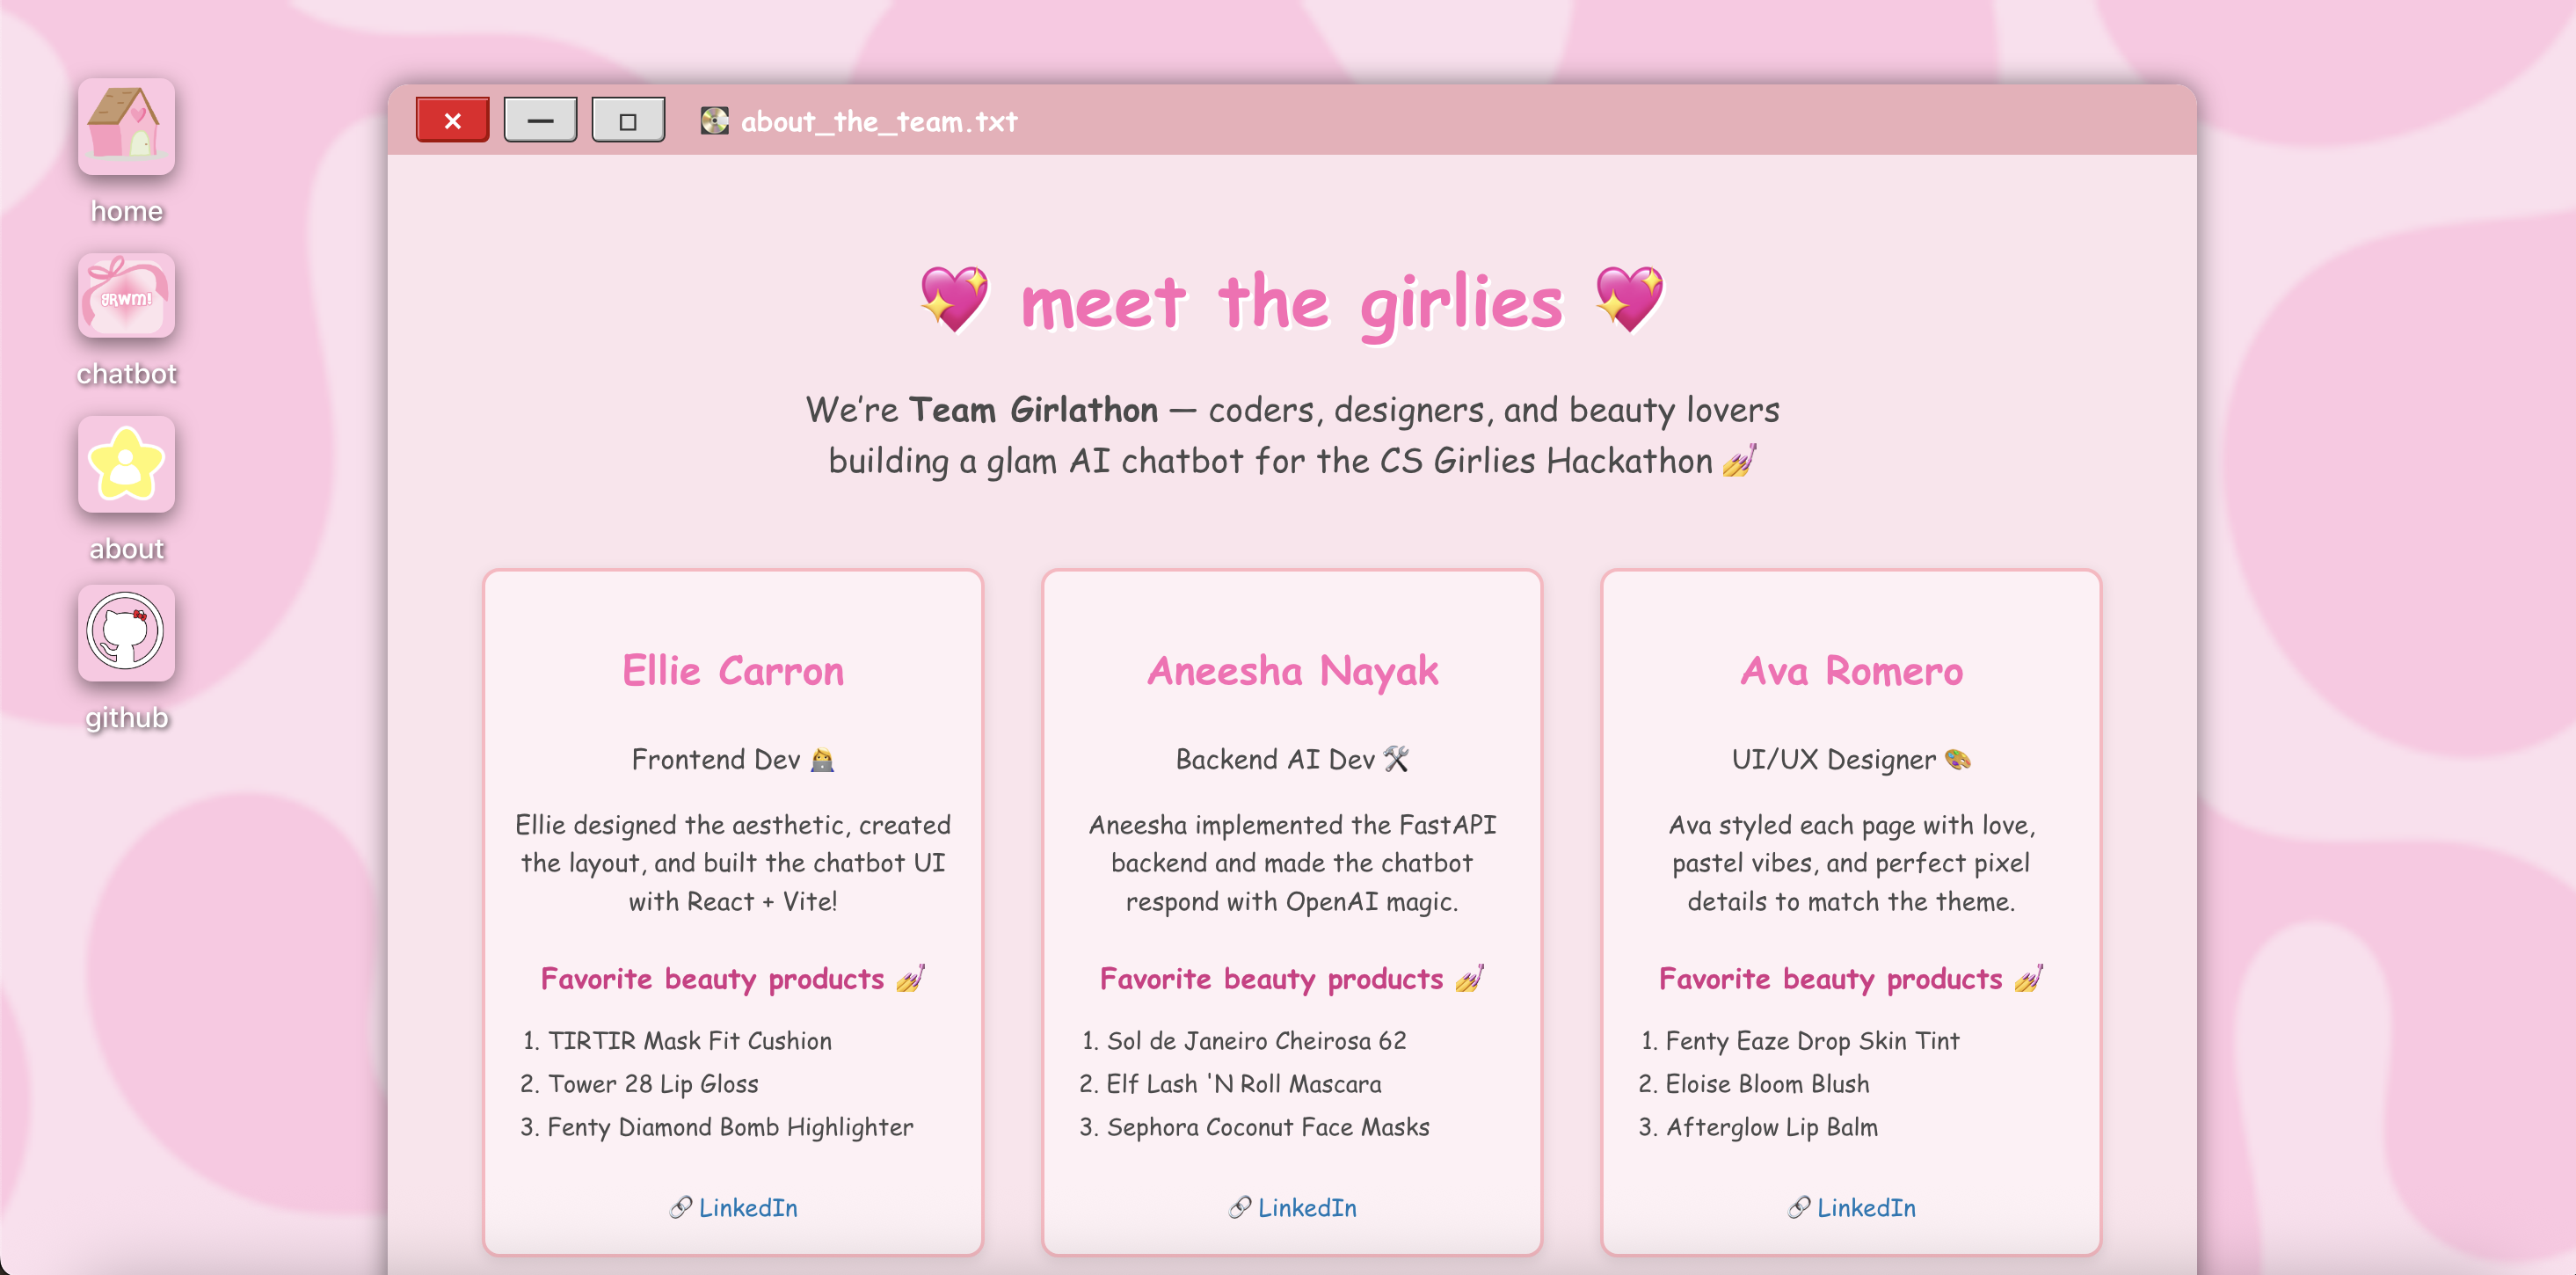
Task: Open the home house icon
Action: (126, 127)
